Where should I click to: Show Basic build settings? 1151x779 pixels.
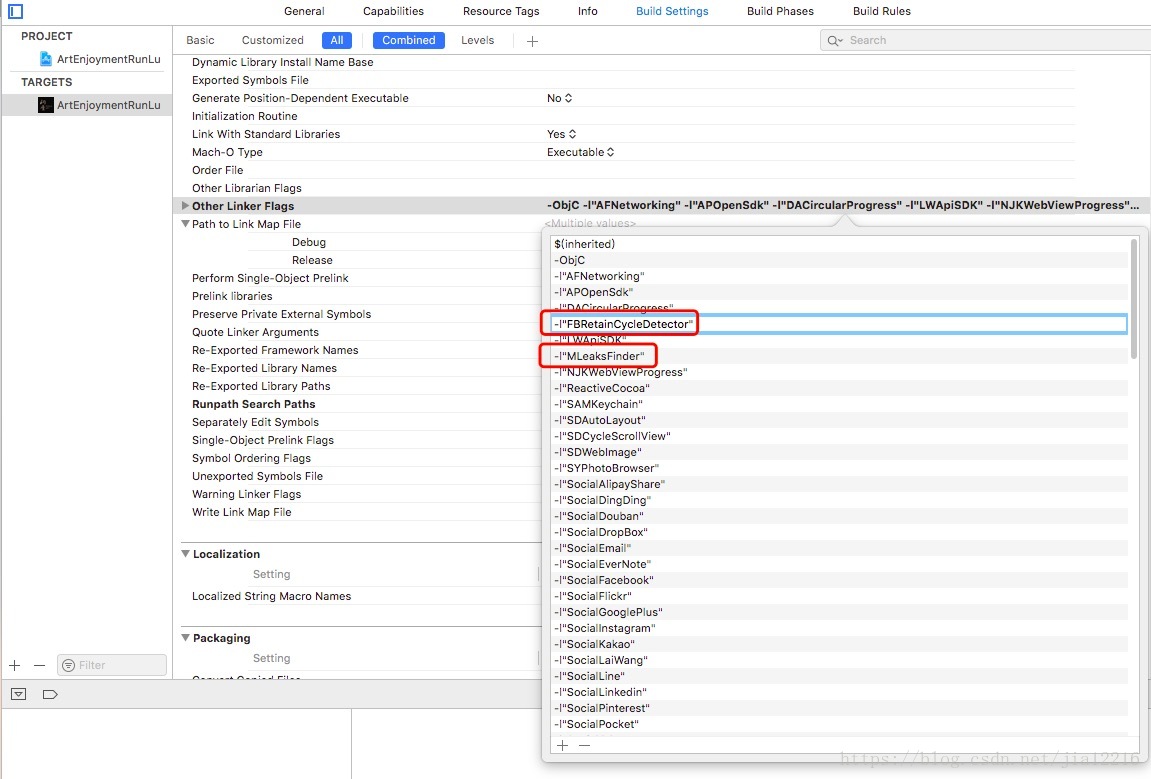pos(200,40)
